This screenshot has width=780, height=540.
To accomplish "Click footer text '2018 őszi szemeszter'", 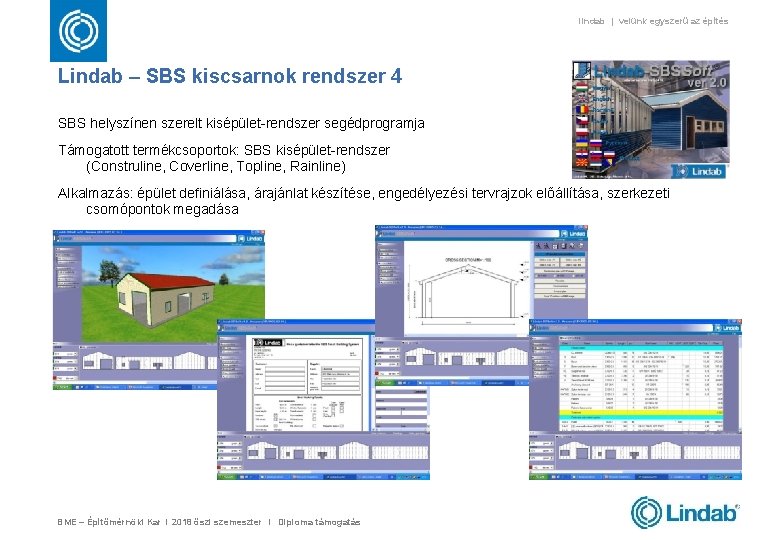I will [x=216, y=522].
